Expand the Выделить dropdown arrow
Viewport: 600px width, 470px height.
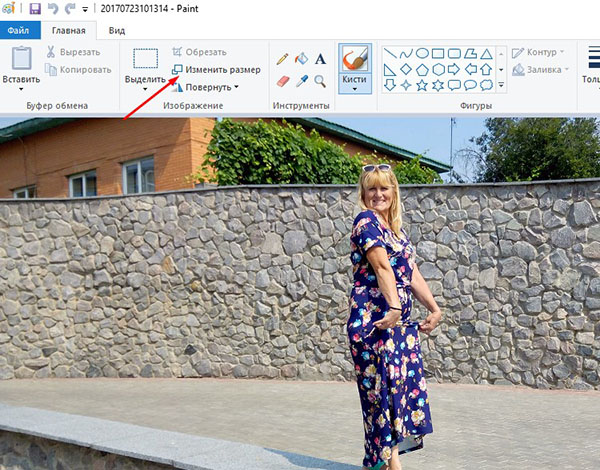point(145,89)
